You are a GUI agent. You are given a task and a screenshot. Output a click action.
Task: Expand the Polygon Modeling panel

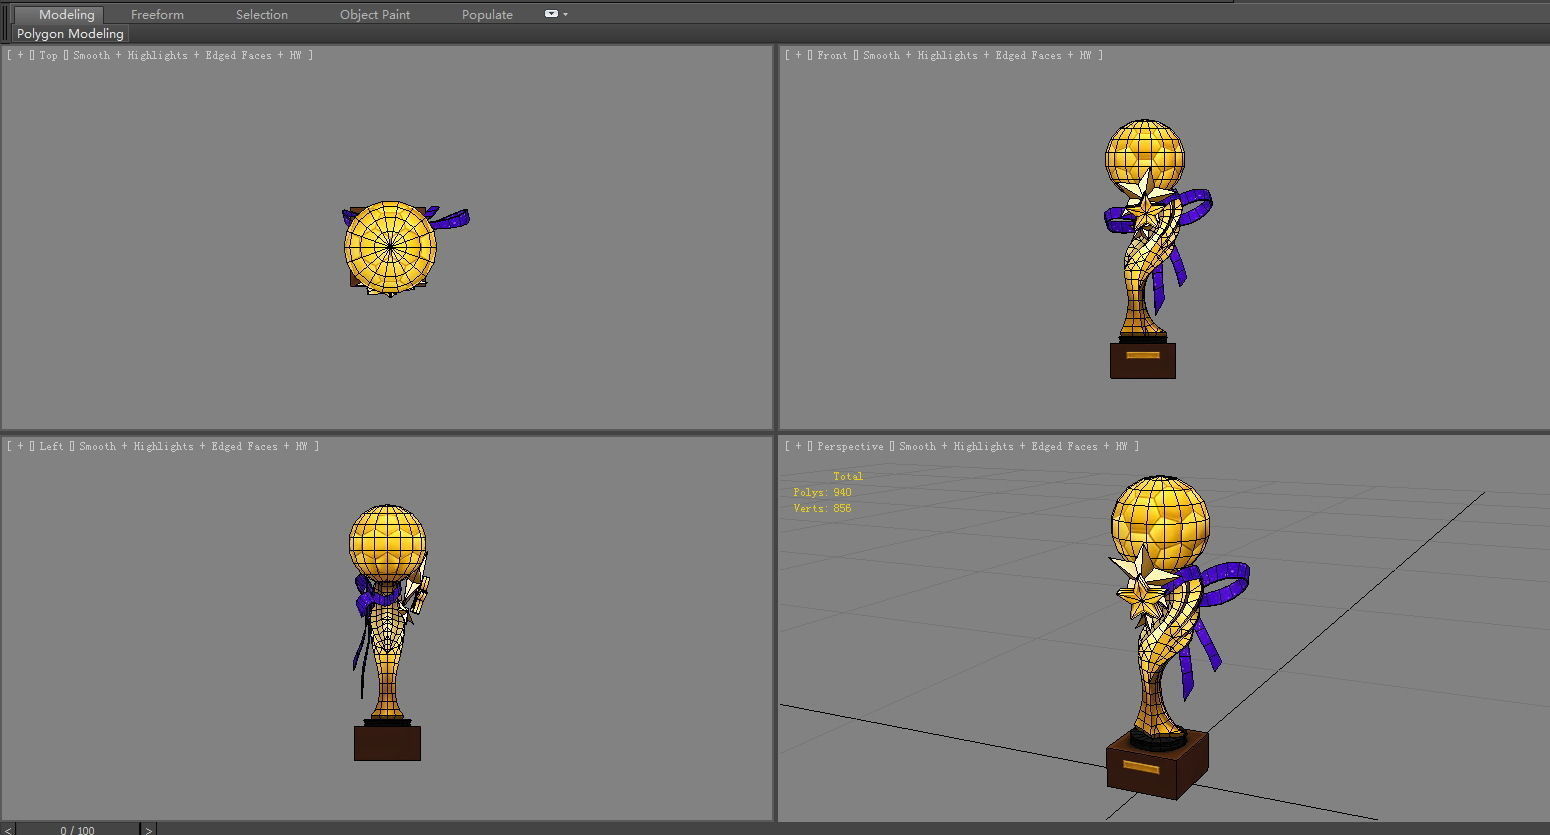click(70, 34)
